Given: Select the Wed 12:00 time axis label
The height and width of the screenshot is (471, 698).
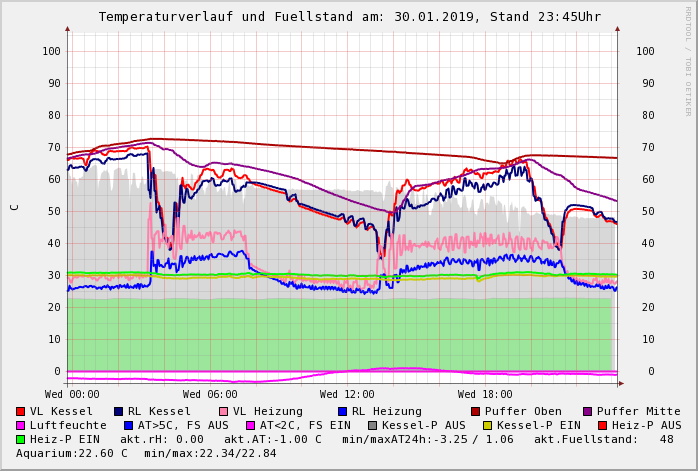Looking at the screenshot, I should (x=347, y=395).
